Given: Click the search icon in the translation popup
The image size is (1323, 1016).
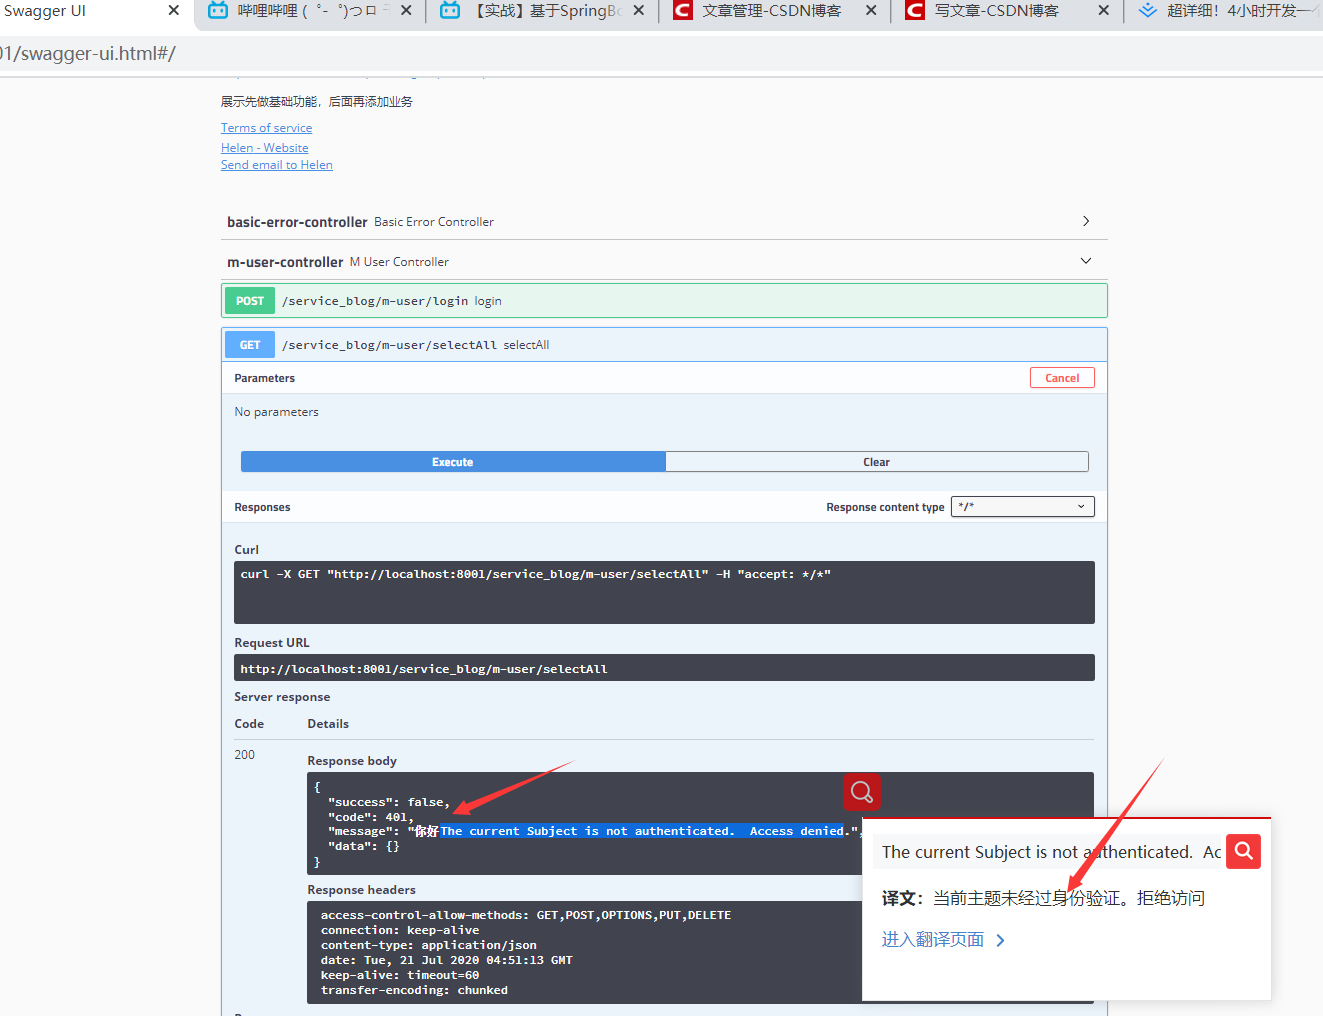Looking at the screenshot, I should [1243, 851].
